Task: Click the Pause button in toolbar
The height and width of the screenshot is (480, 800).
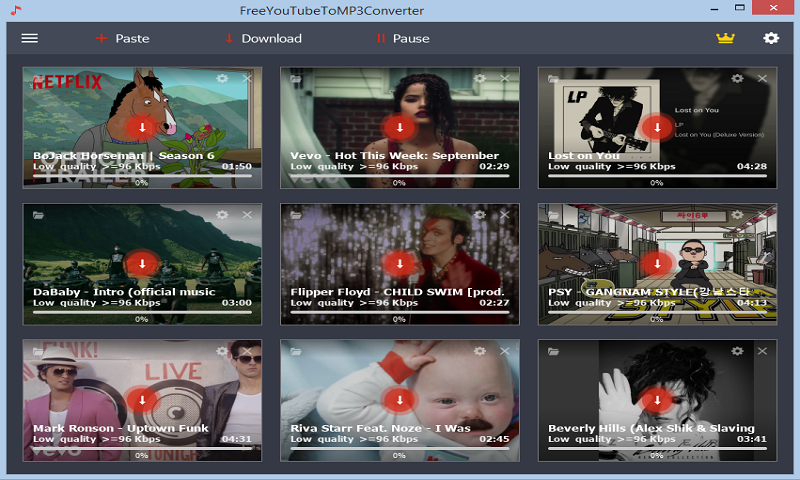Action: point(403,38)
